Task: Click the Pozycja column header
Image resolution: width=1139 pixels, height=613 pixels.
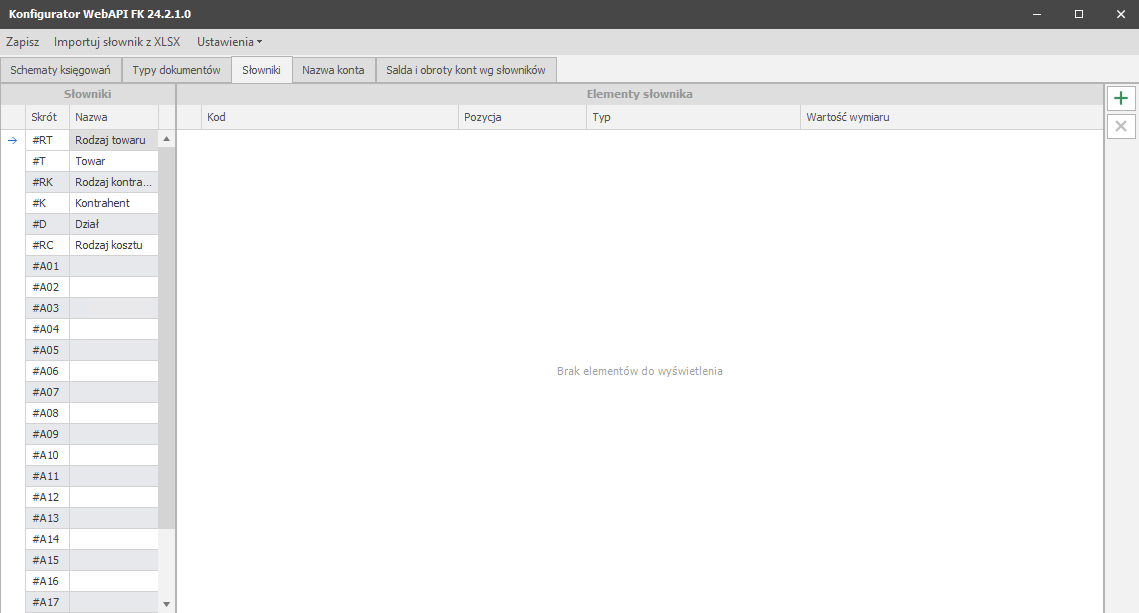Action: (522, 117)
